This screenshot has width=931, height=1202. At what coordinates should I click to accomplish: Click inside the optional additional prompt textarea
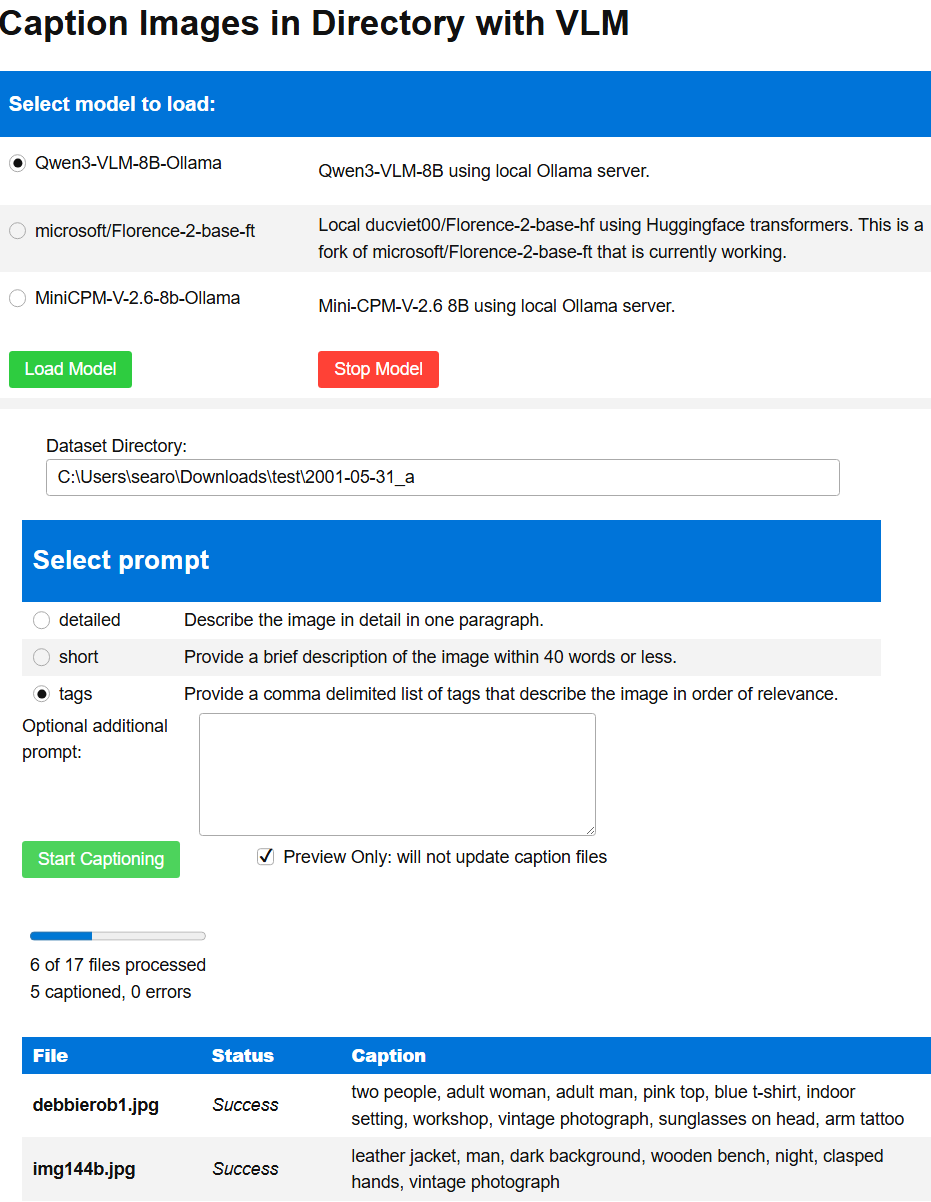397,773
